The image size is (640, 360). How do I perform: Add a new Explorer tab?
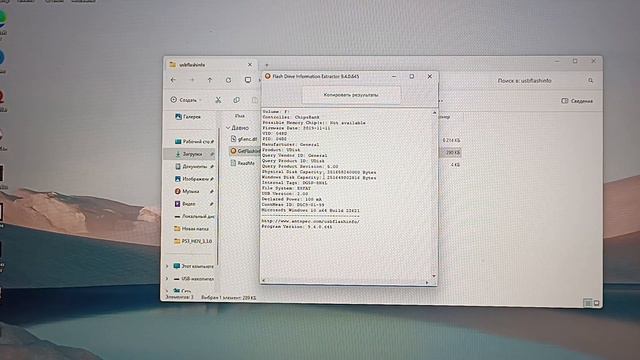[267, 64]
